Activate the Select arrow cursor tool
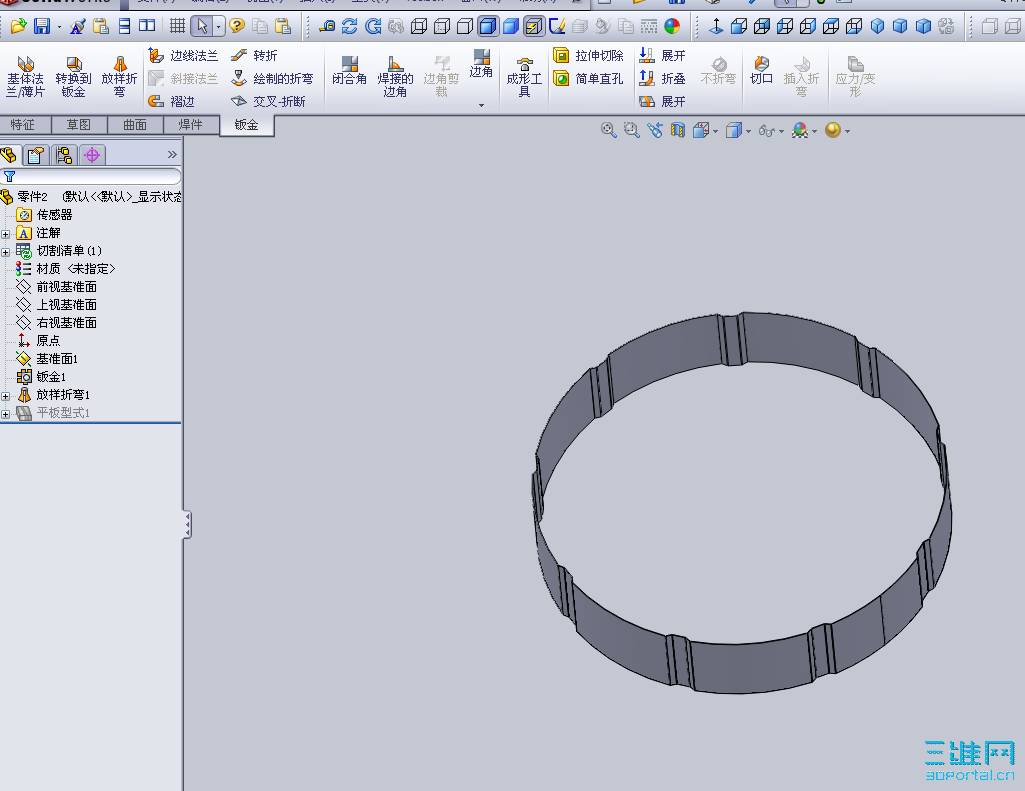 point(202,26)
